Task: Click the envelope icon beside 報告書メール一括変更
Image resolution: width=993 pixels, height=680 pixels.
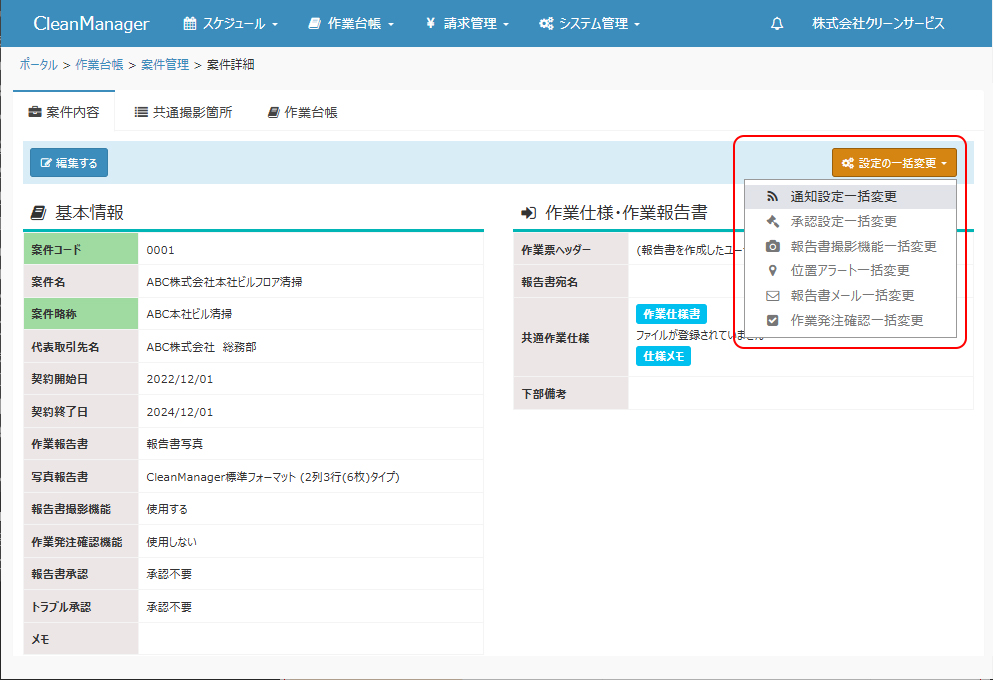Action: click(x=772, y=296)
